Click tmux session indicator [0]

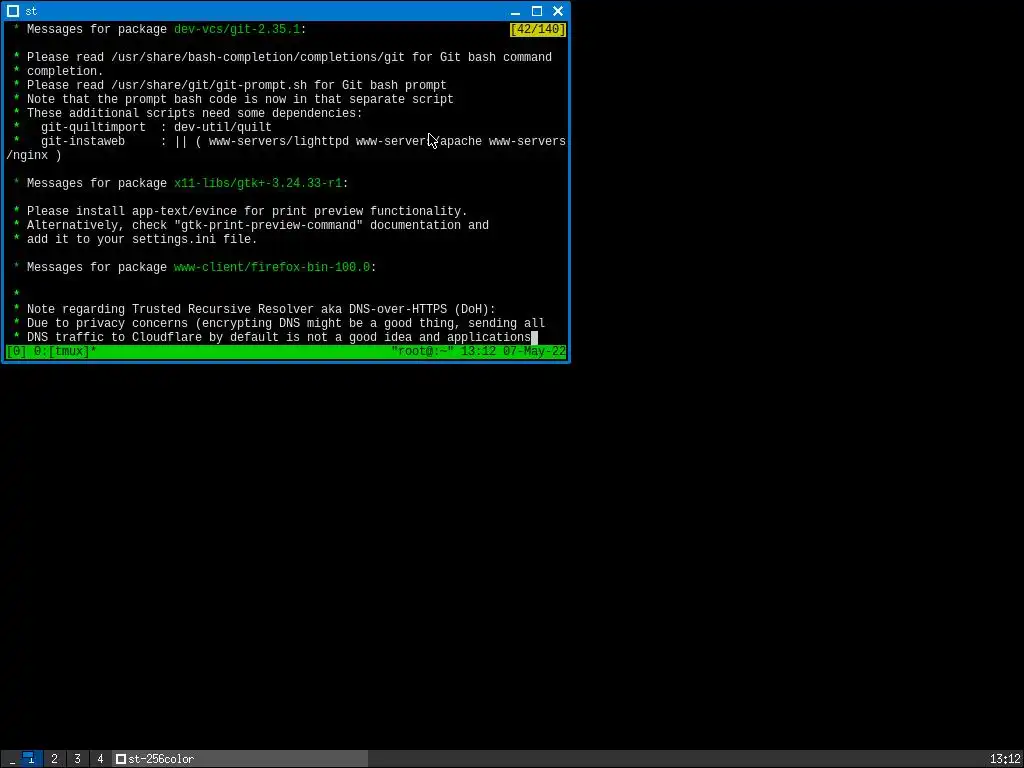16,351
